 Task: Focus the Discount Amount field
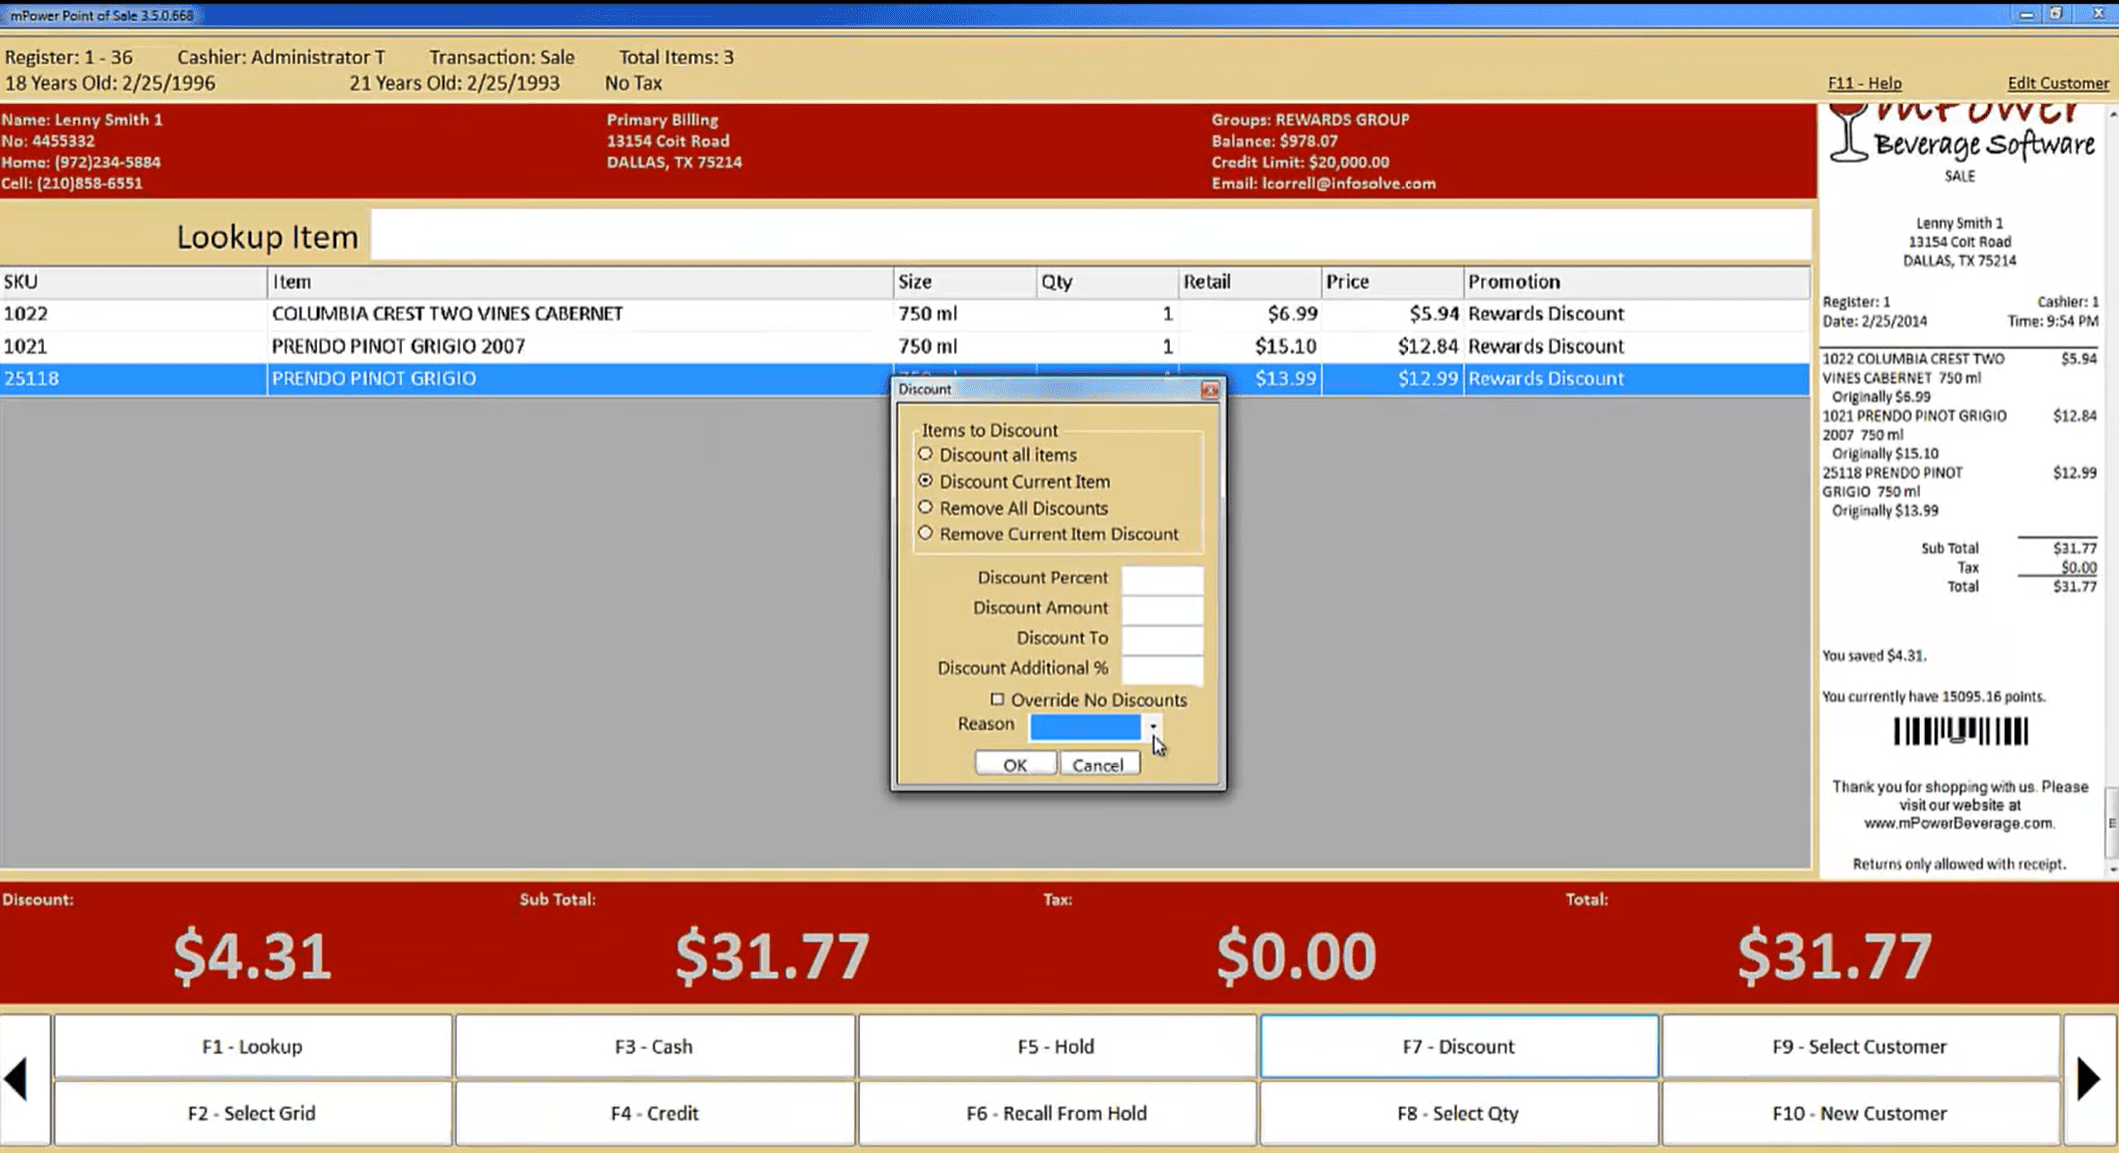(1162, 608)
